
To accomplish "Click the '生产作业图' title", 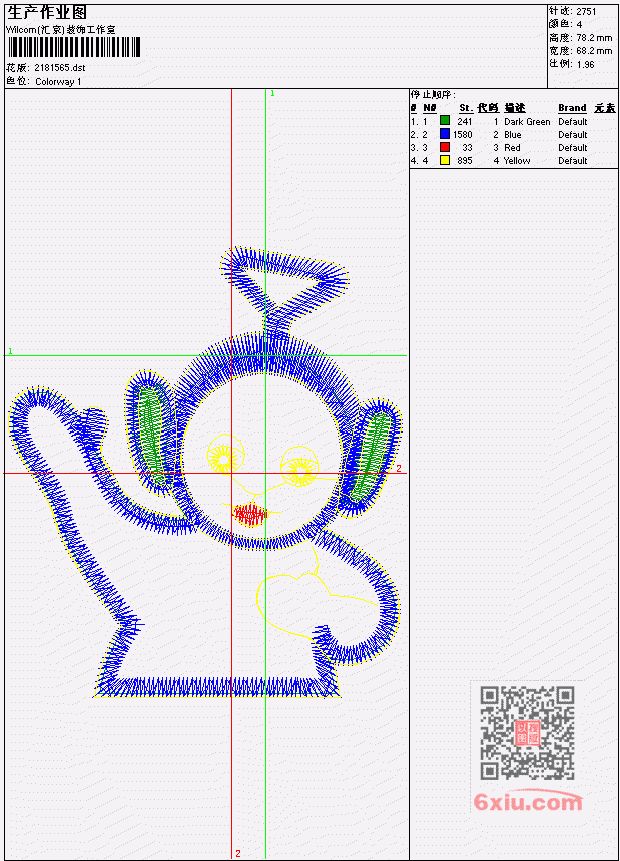I will [x=47, y=12].
